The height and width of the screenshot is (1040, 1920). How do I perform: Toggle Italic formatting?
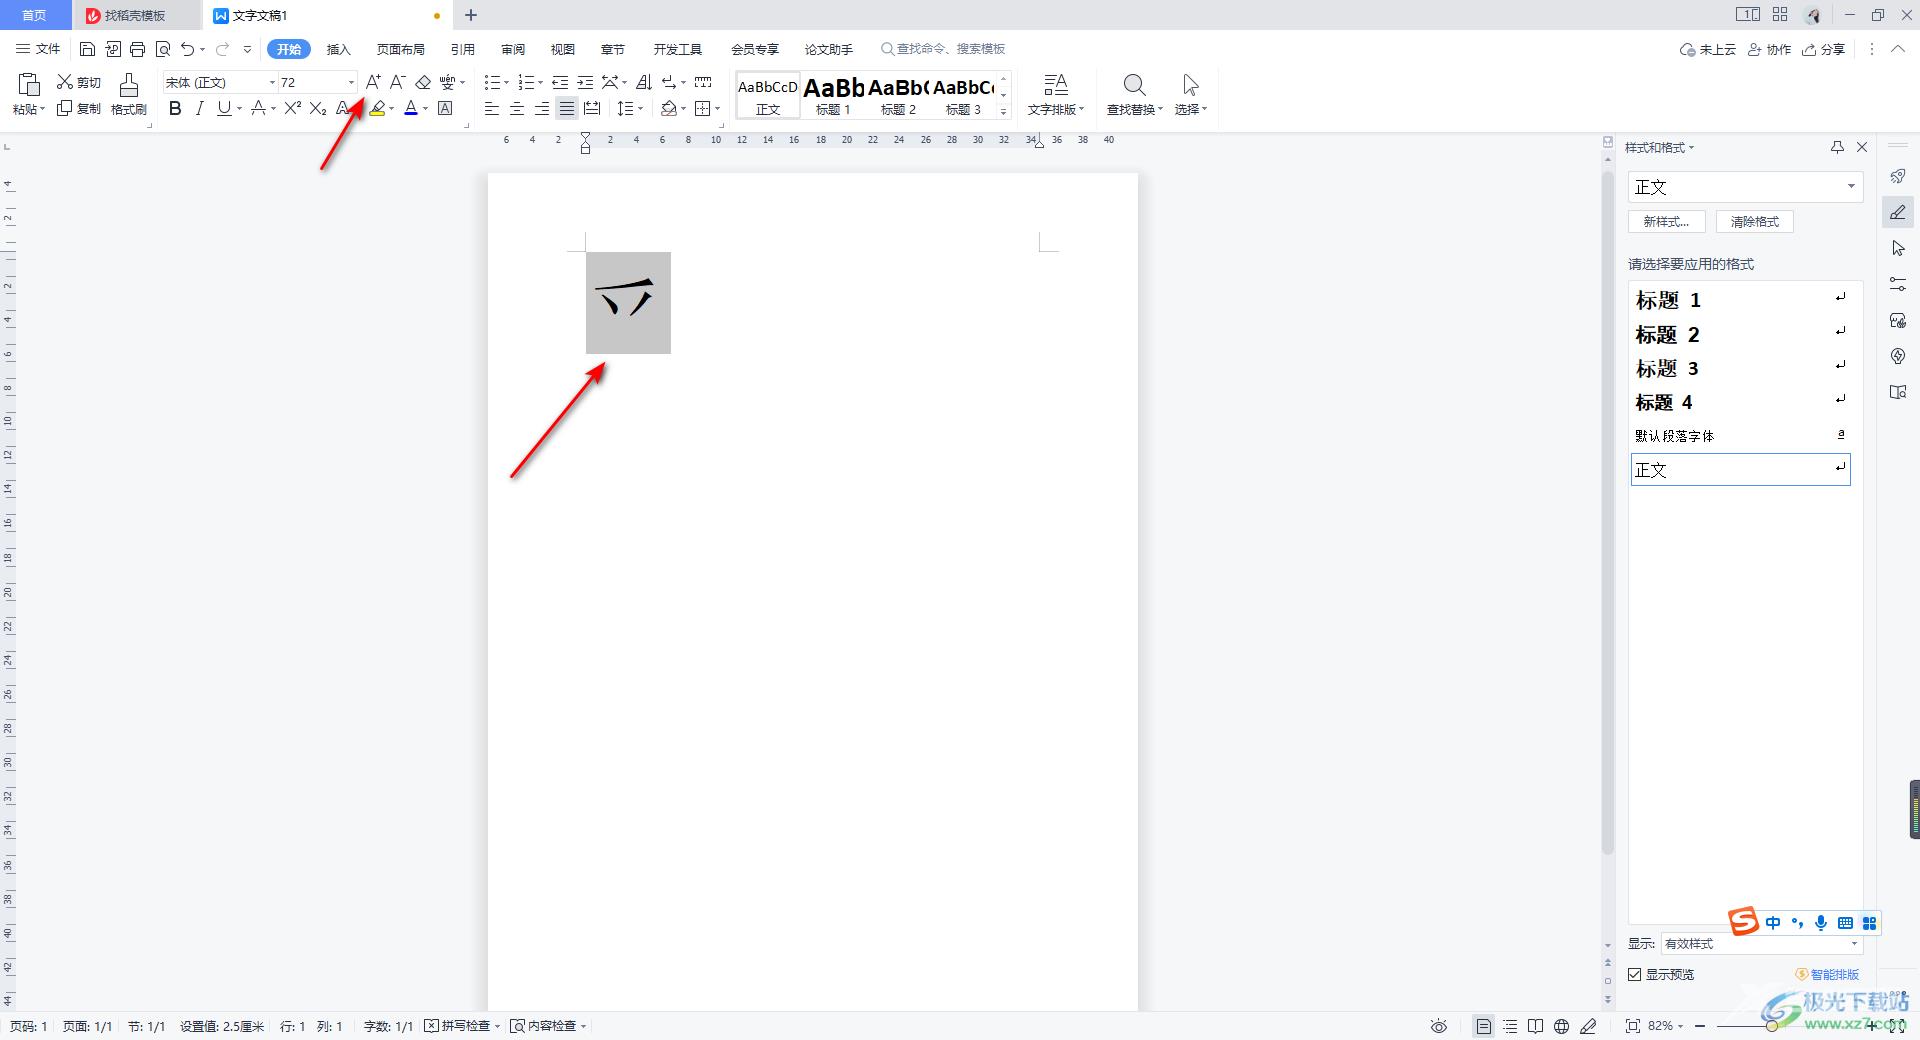click(x=199, y=108)
